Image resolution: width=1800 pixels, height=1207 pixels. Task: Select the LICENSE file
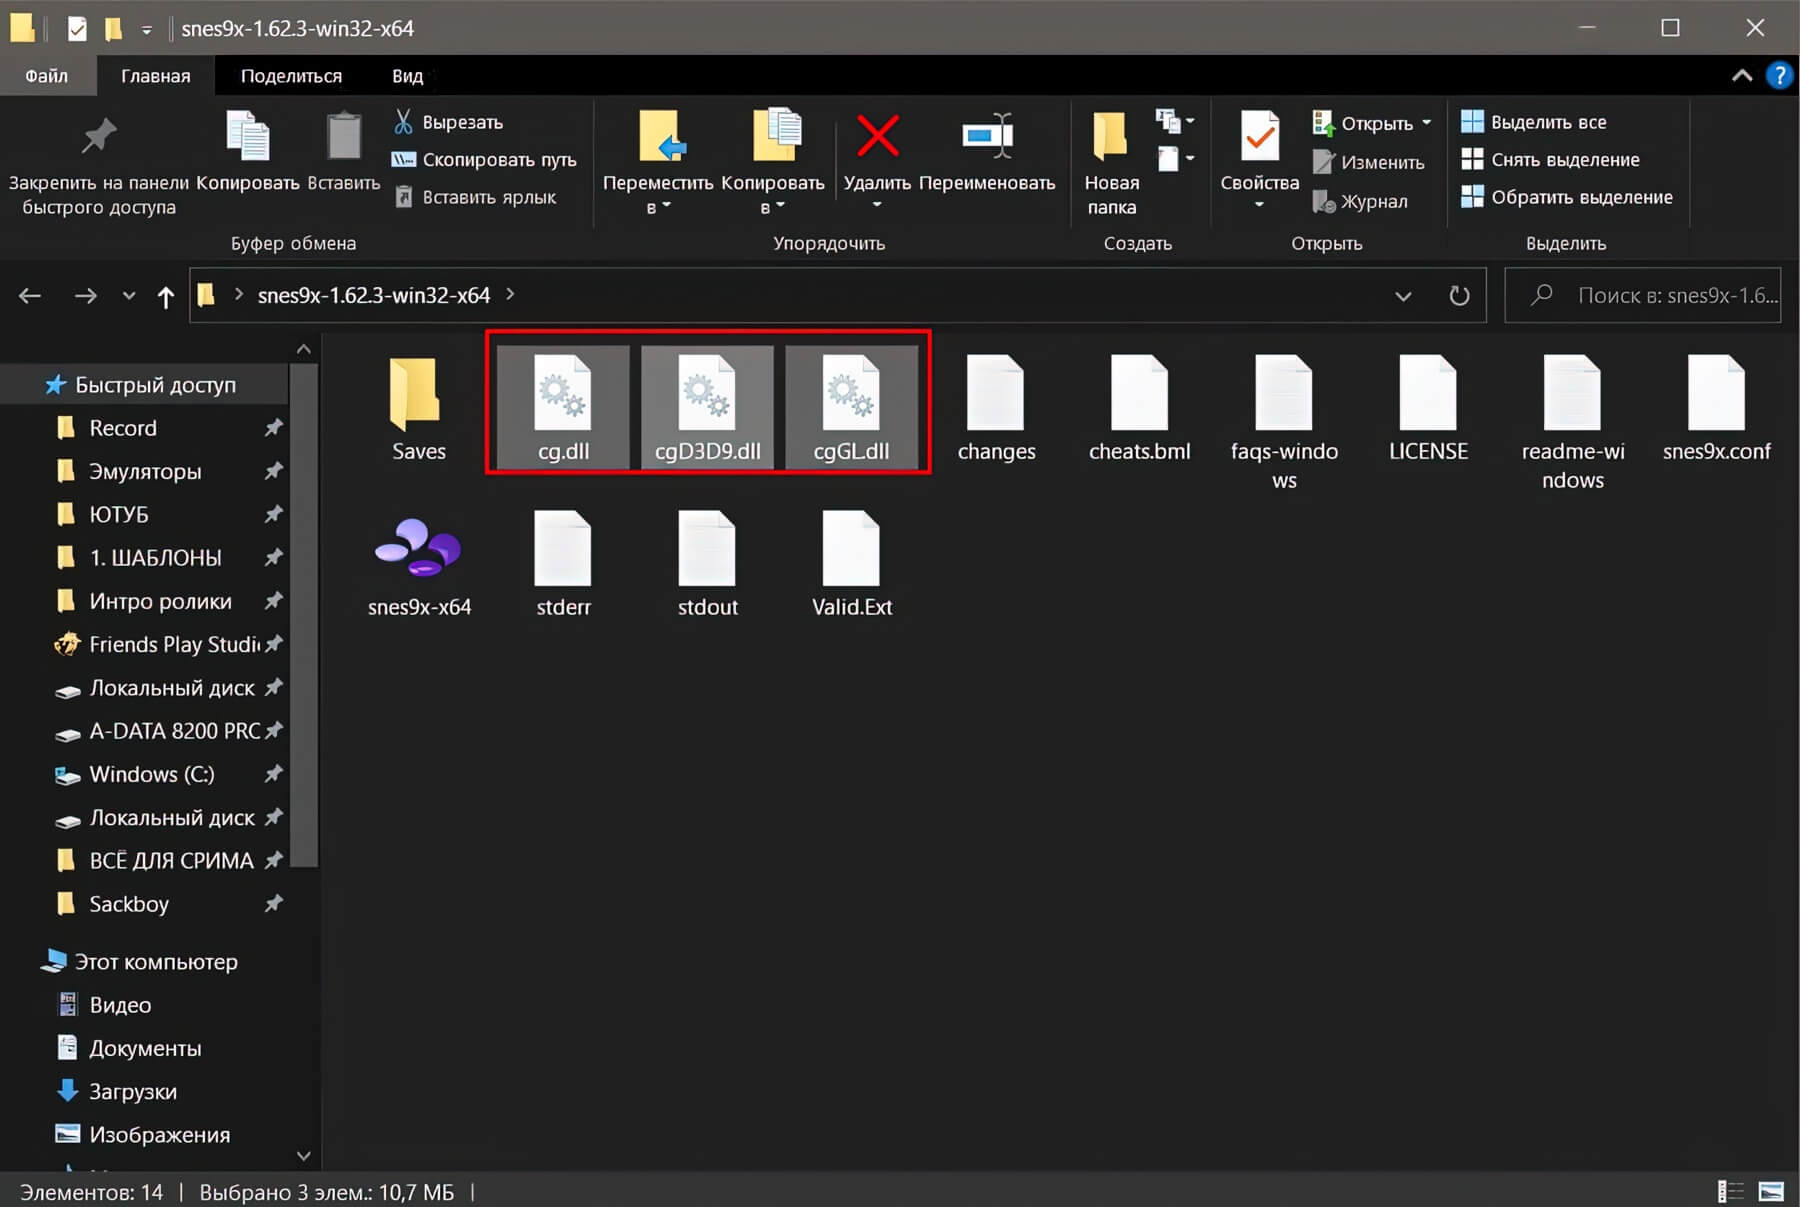pyautogui.click(x=1428, y=409)
